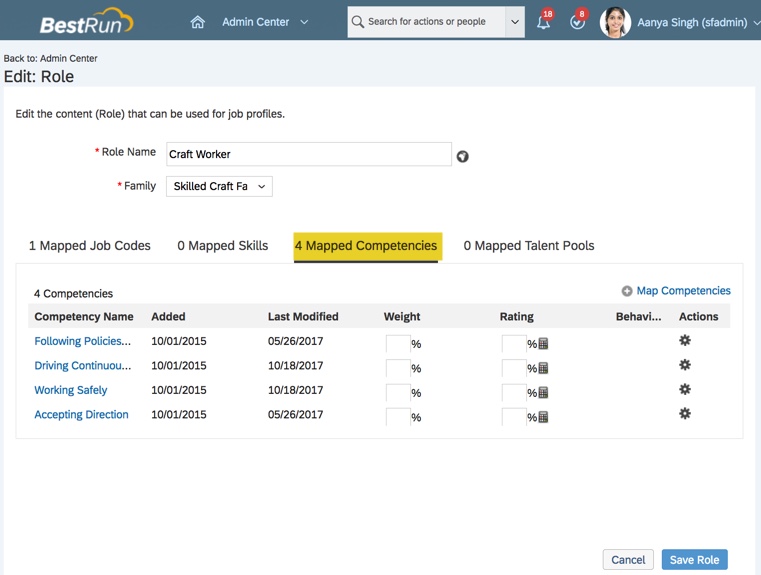761x575 pixels.
Task: Click the Home icon in header
Action: click(x=197, y=22)
